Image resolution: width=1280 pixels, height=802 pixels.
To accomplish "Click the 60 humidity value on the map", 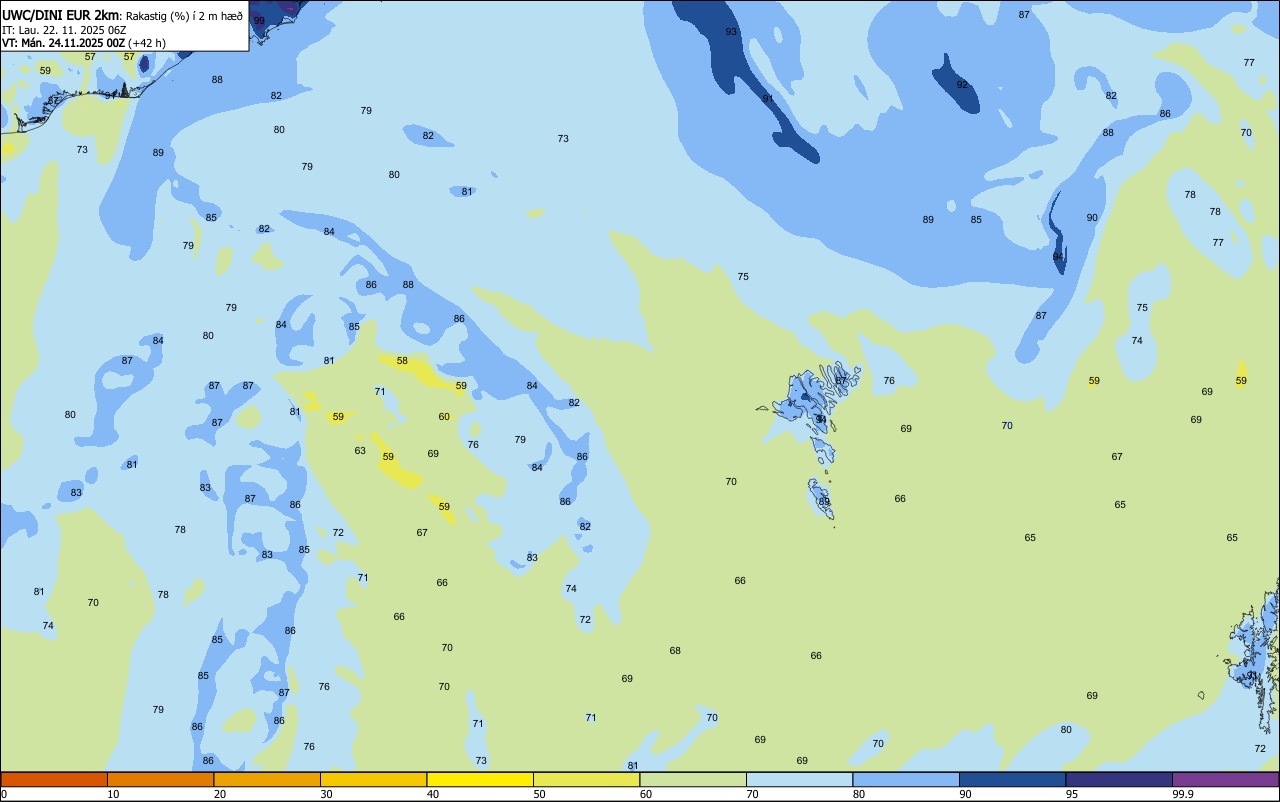I will click(444, 417).
